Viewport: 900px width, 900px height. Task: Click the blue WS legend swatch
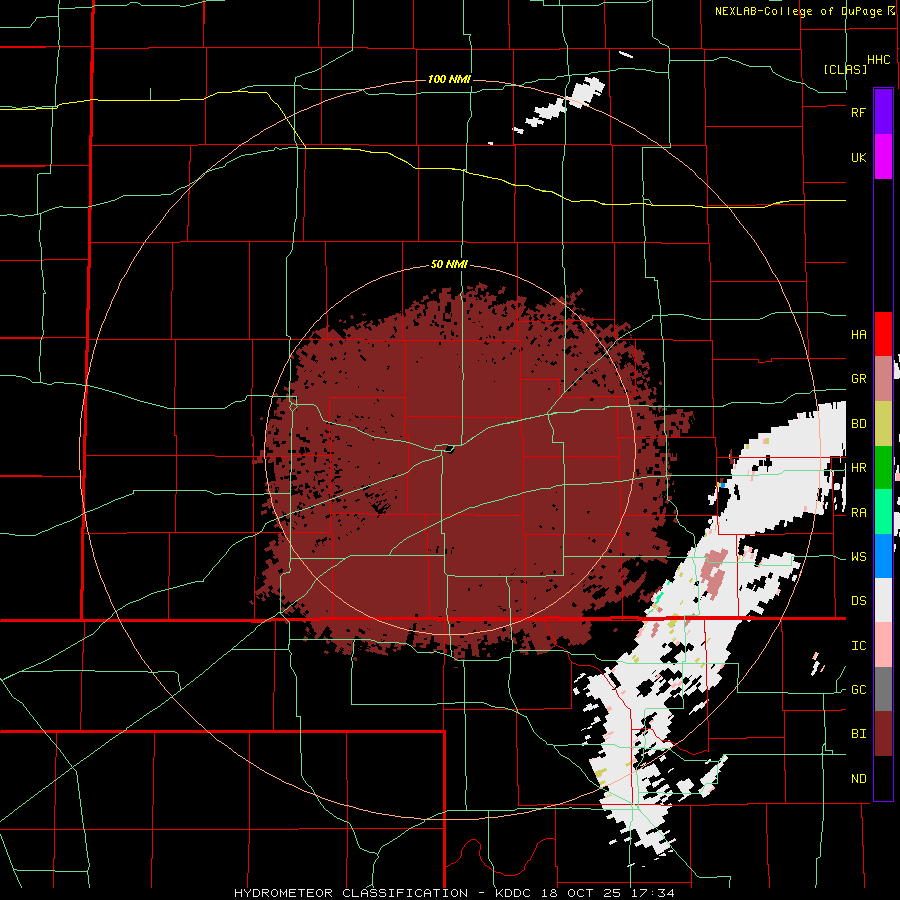pos(883,556)
